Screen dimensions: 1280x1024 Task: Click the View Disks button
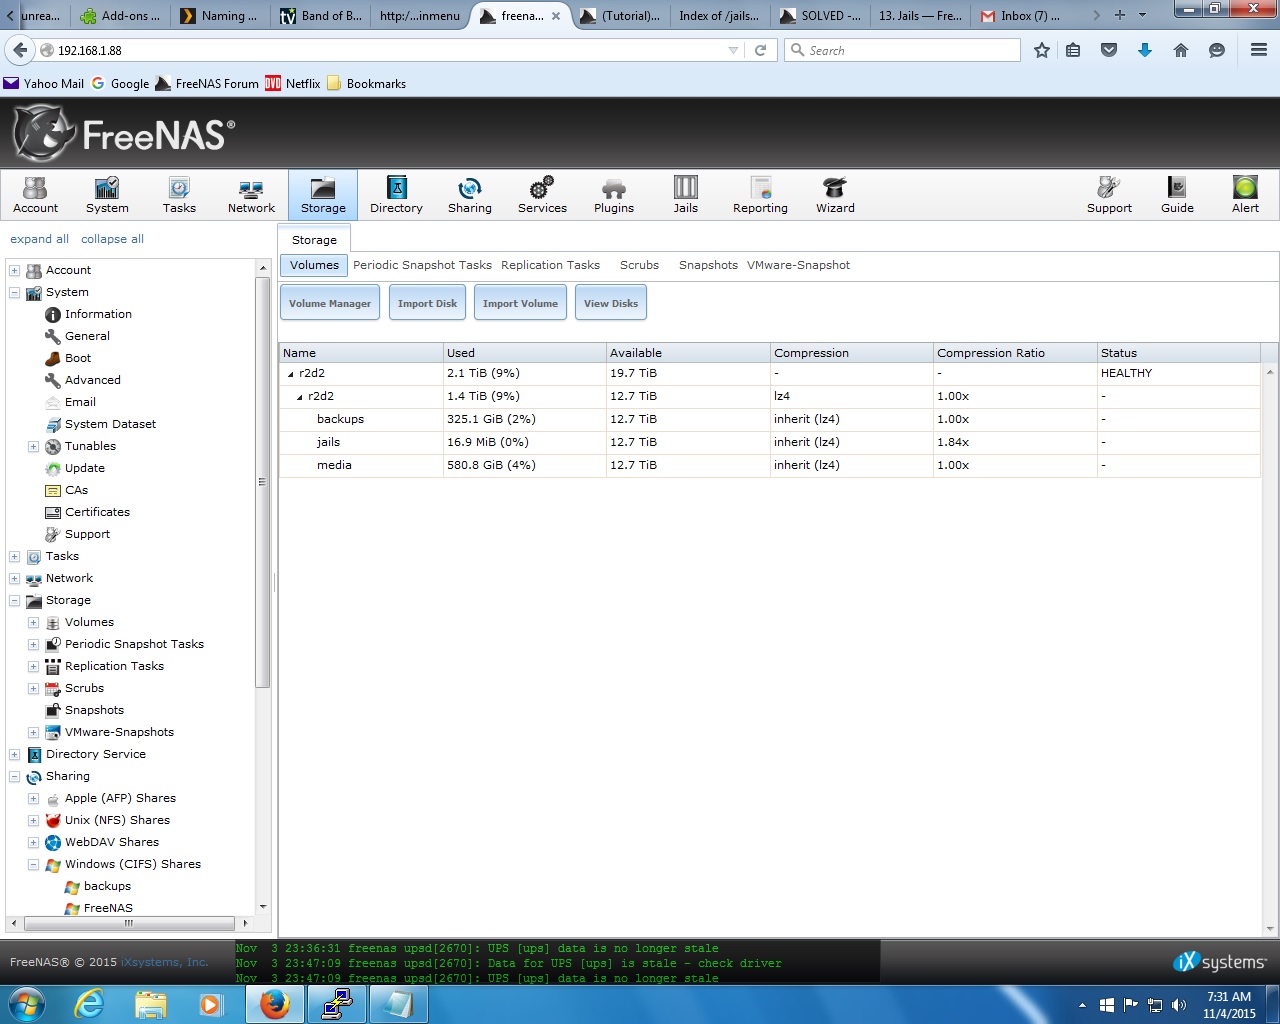click(610, 303)
